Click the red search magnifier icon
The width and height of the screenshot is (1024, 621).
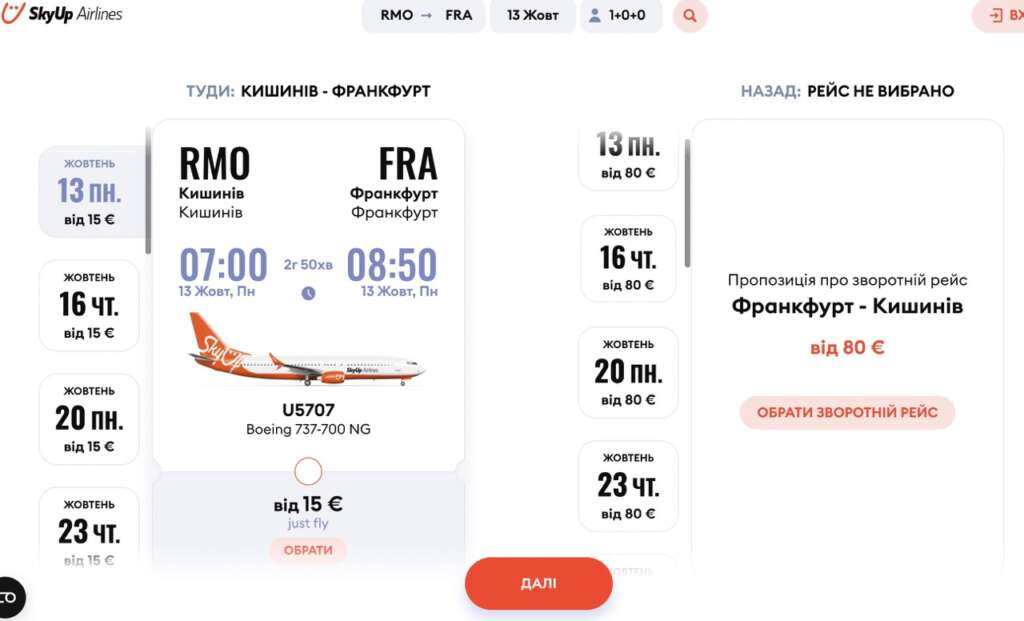click(x=690, y=16)
